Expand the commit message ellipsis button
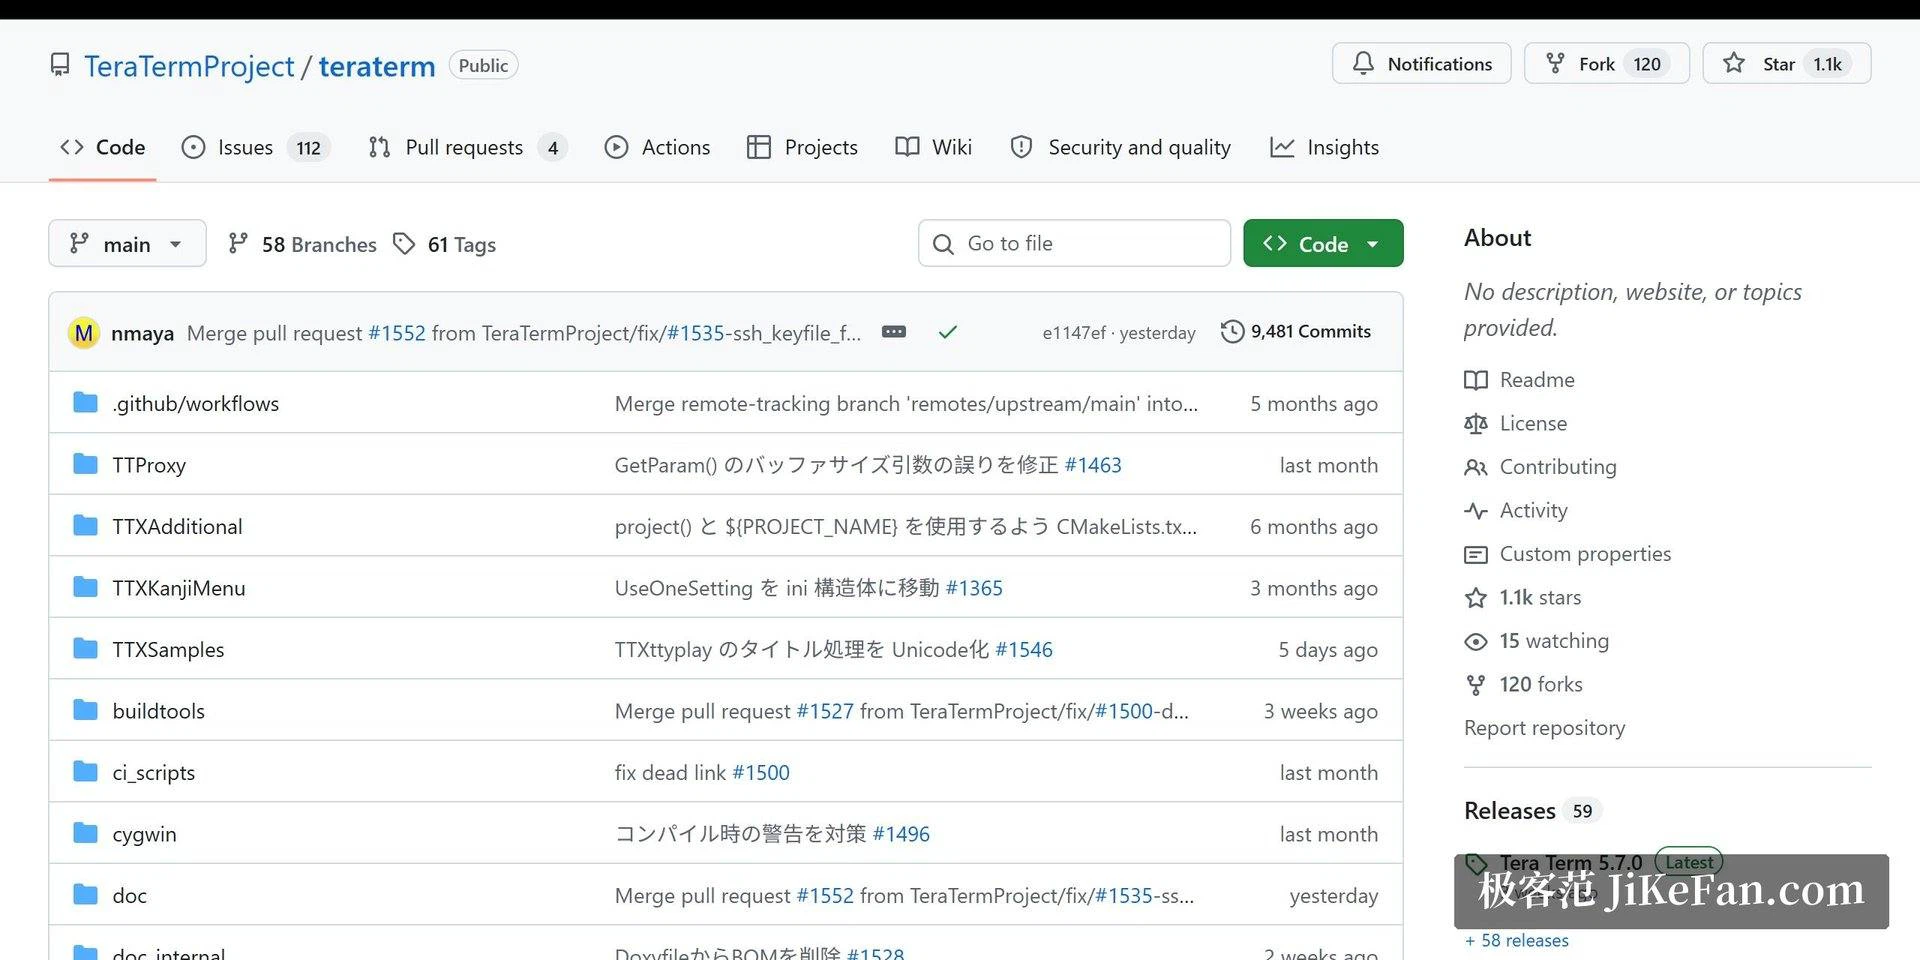1920x960 pixels. (894, 332)
